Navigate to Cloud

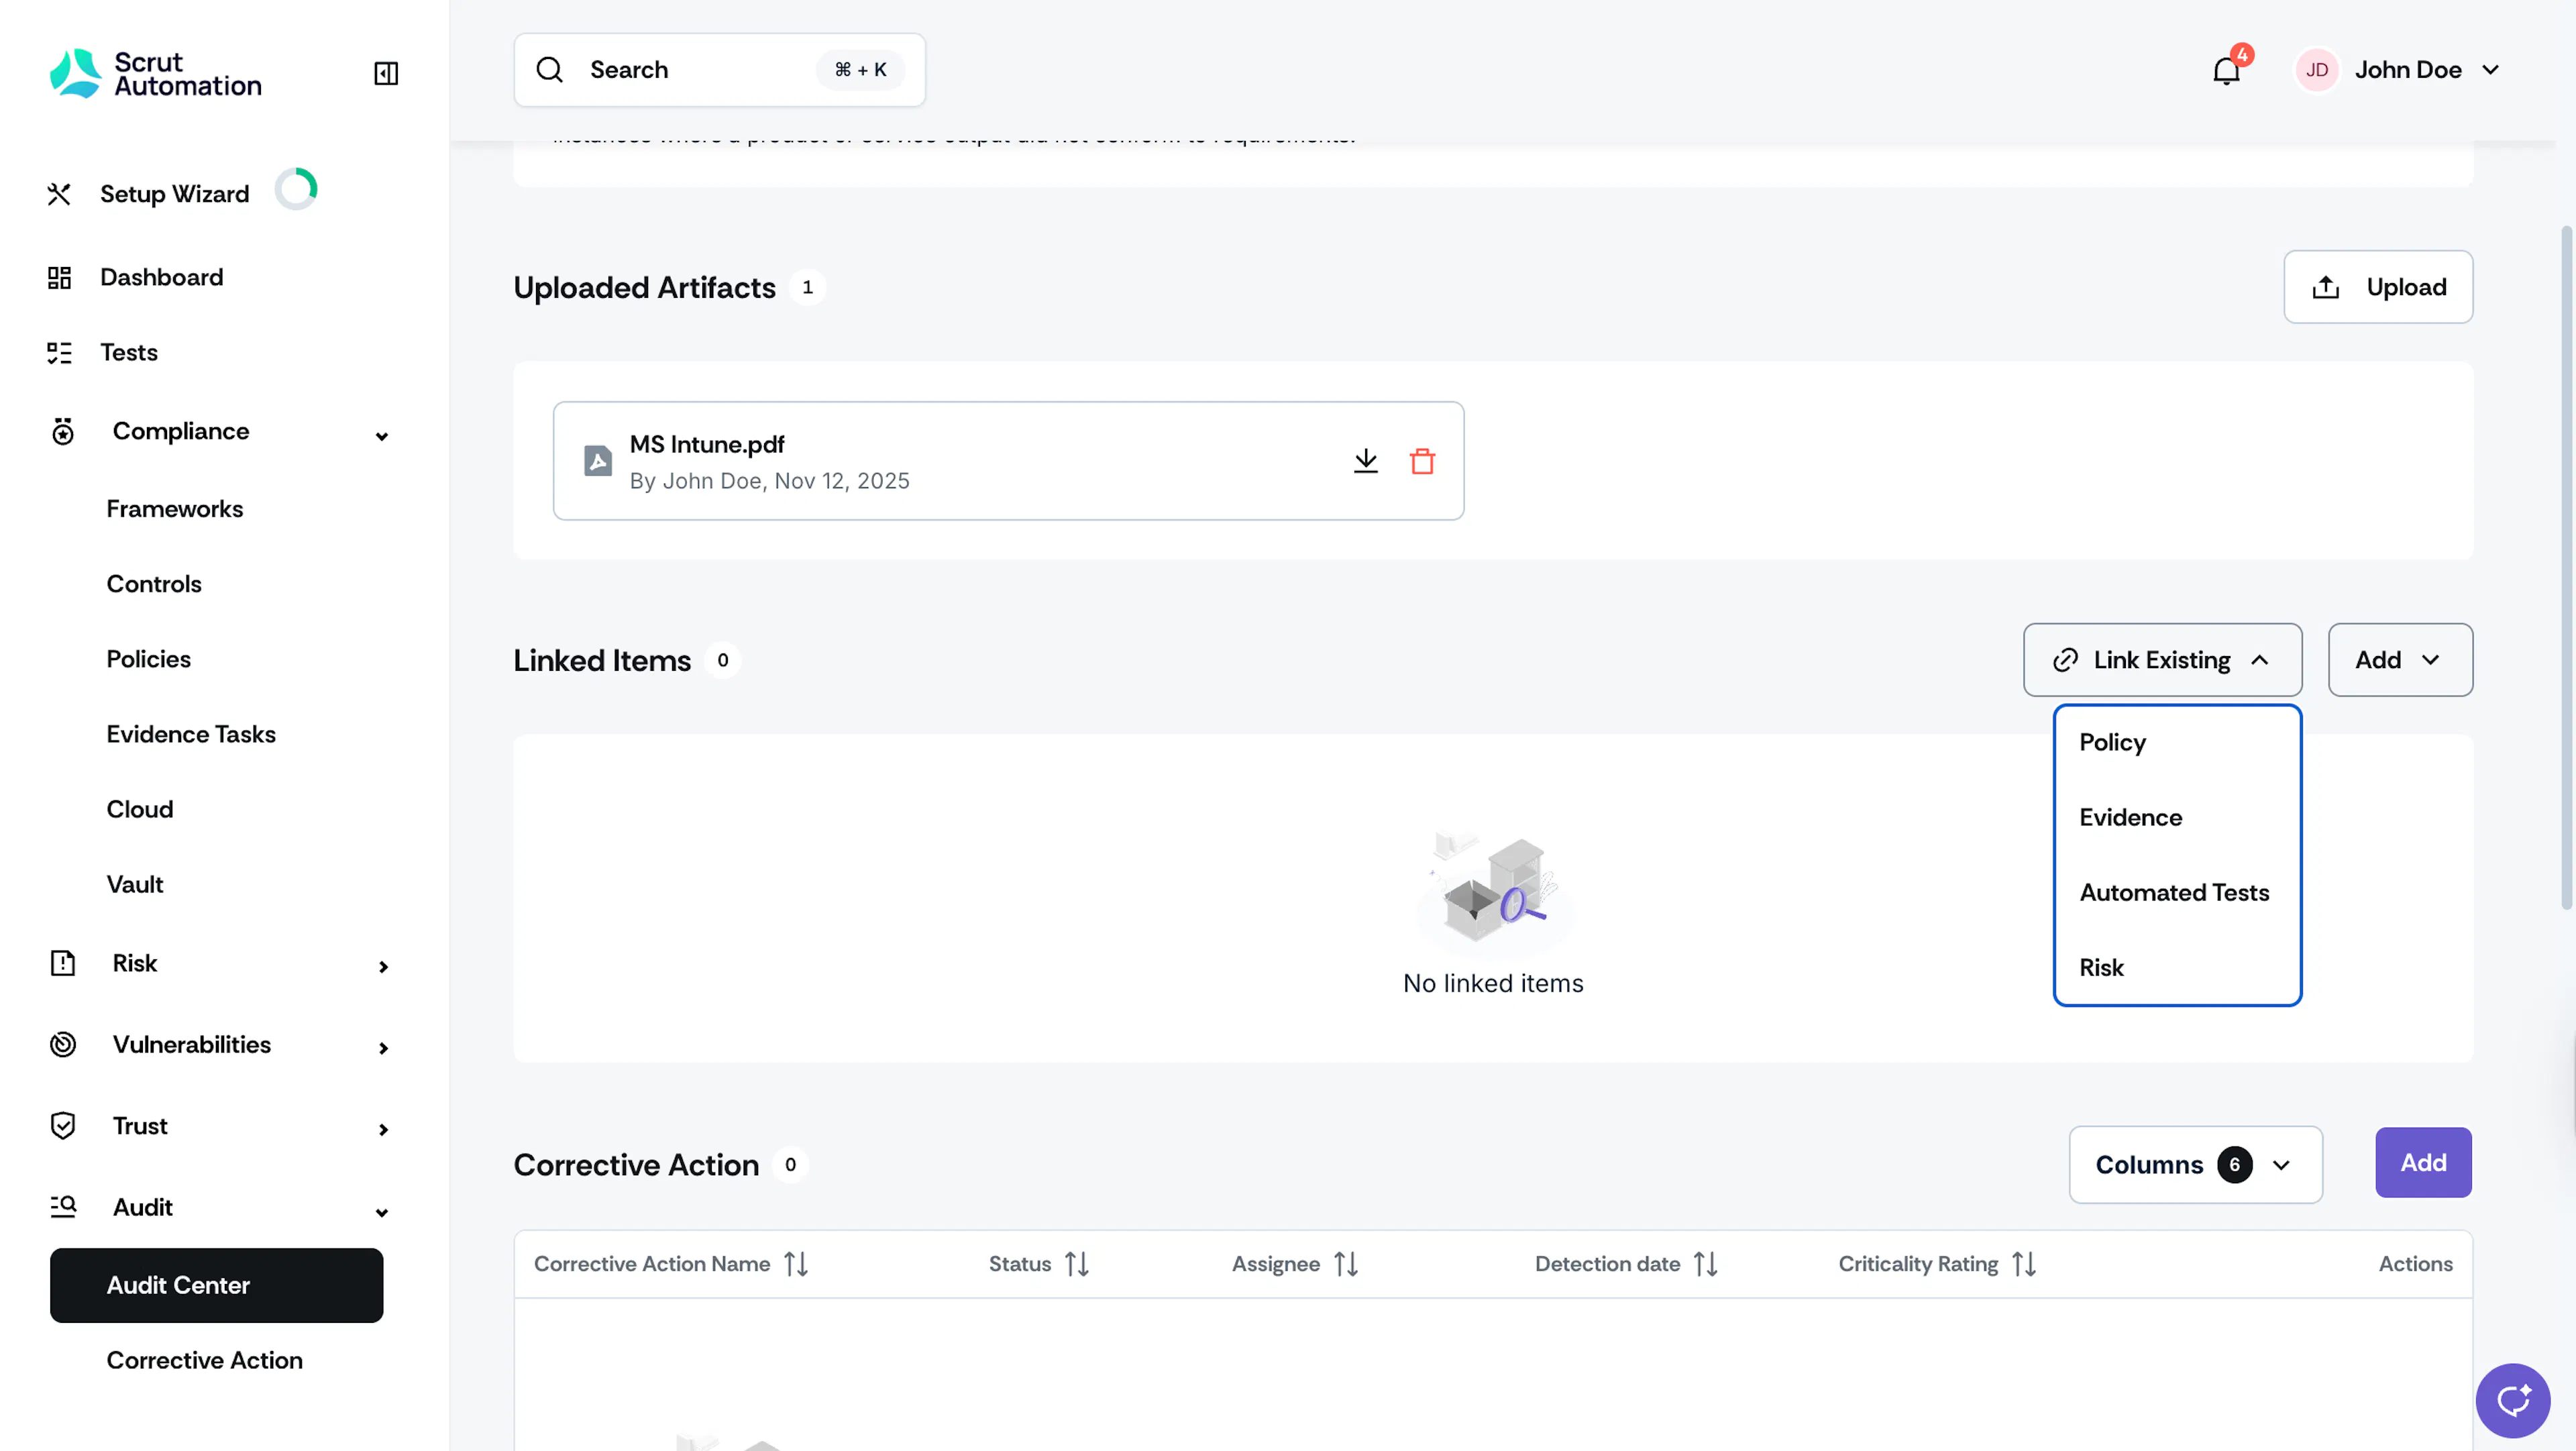click(140, 809)
